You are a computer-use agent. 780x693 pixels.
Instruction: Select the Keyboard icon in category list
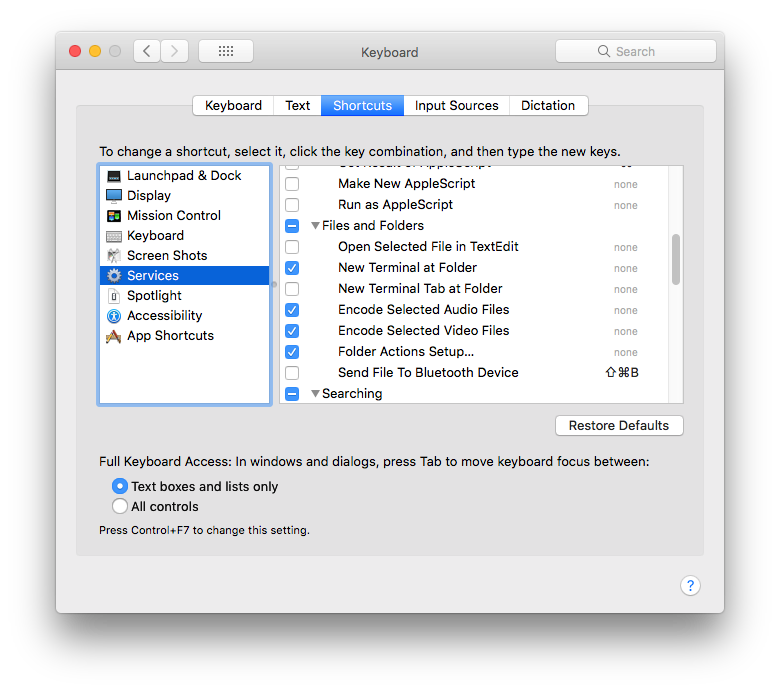pyautogui.click(x=114, y=236)
